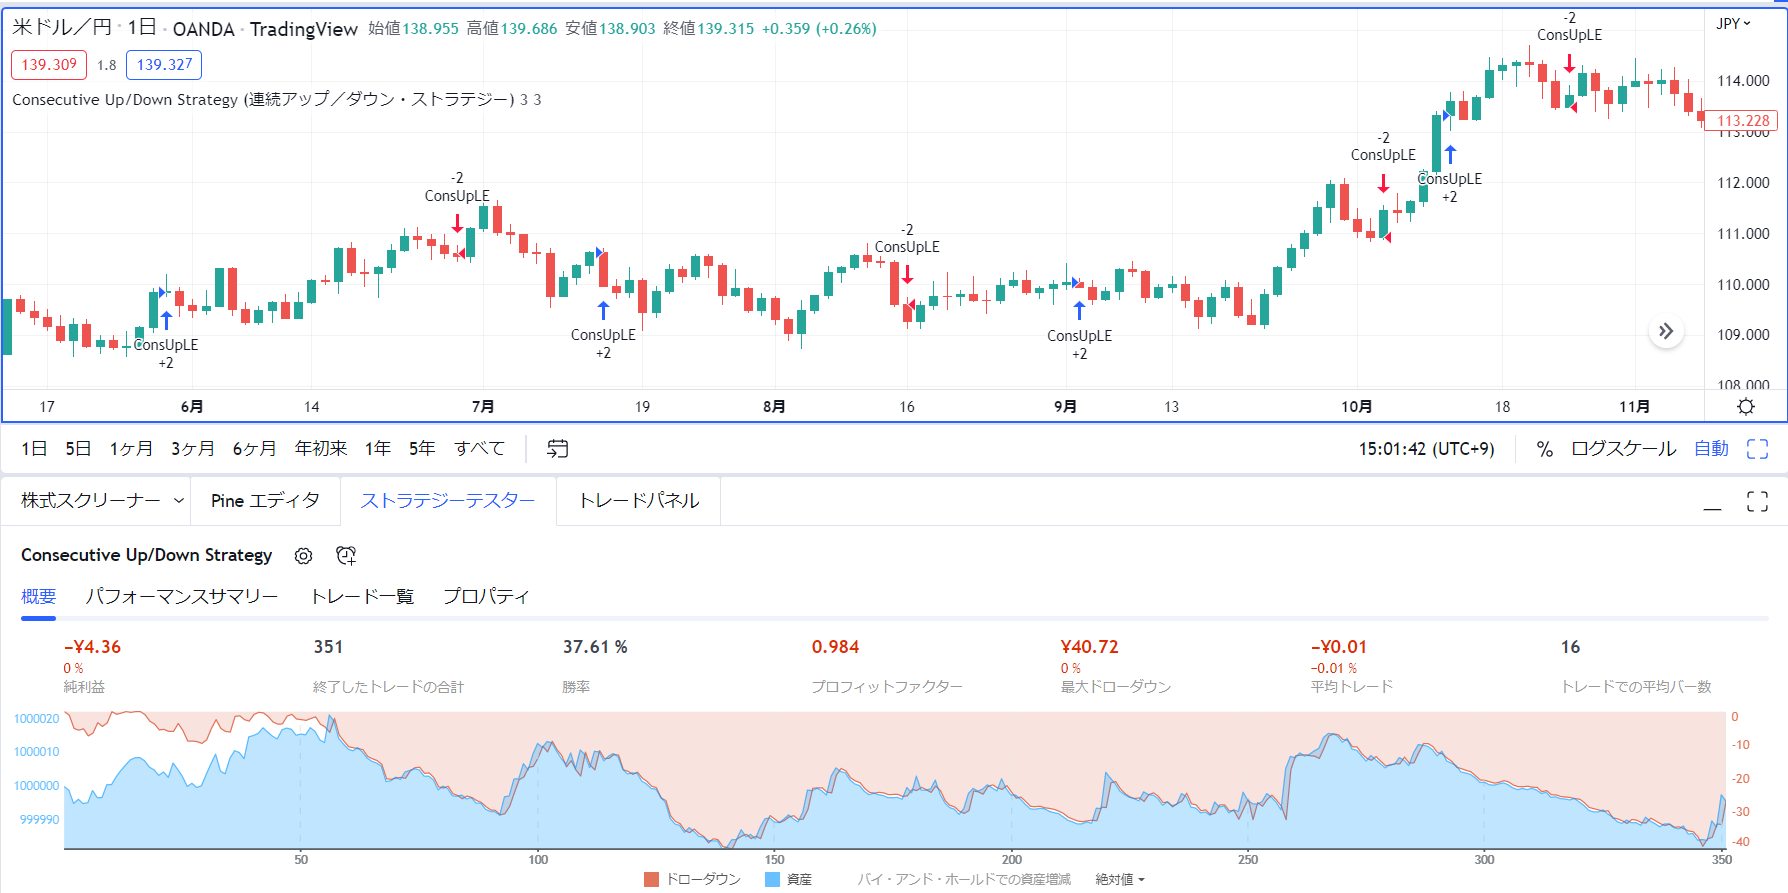The width and height of the screenshot is (1788, 893).
Task: Set time range to 1日
Action: [34, 449]
